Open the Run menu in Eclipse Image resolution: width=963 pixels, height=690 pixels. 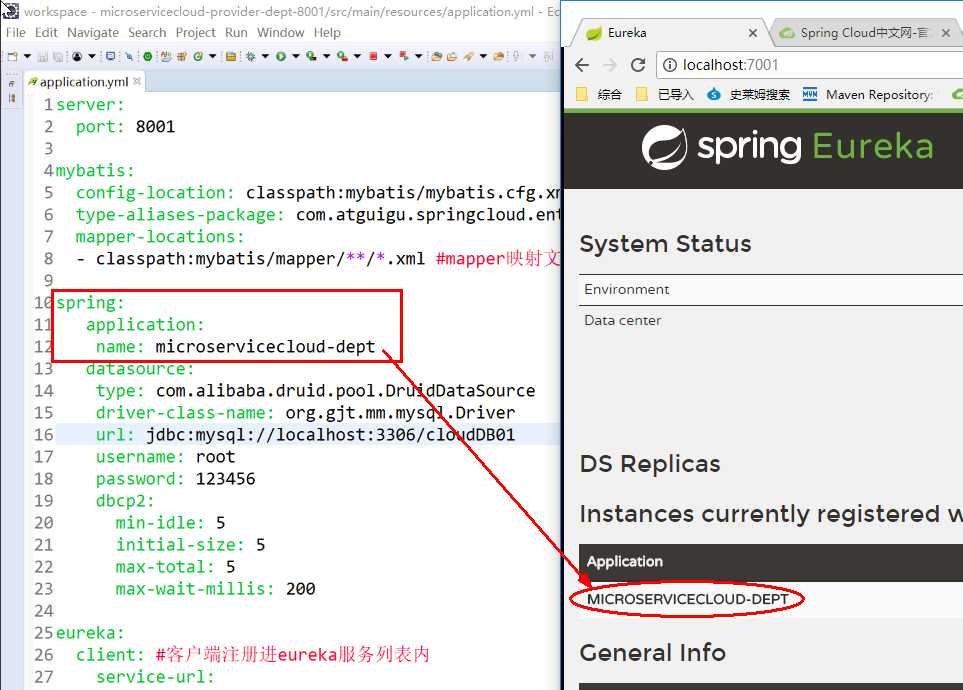(x=236, y=33)
